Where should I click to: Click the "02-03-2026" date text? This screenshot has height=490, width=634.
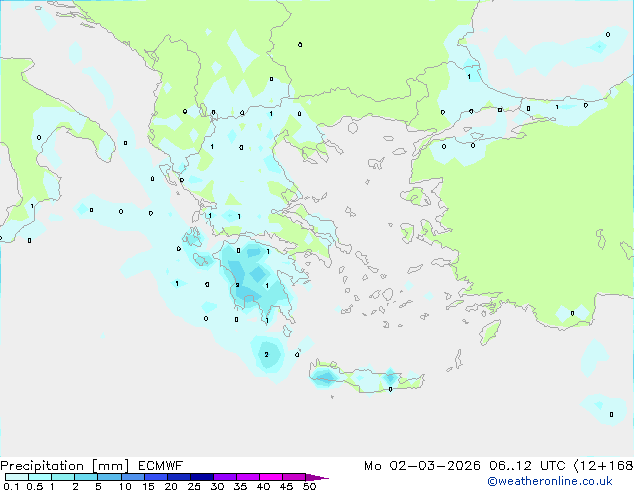(435, 466)
